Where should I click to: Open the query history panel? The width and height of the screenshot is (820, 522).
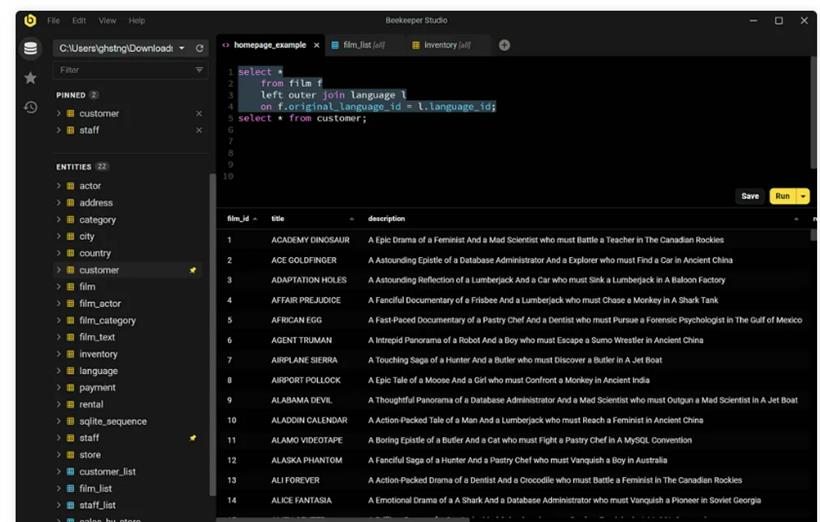[x=30, y=107]
